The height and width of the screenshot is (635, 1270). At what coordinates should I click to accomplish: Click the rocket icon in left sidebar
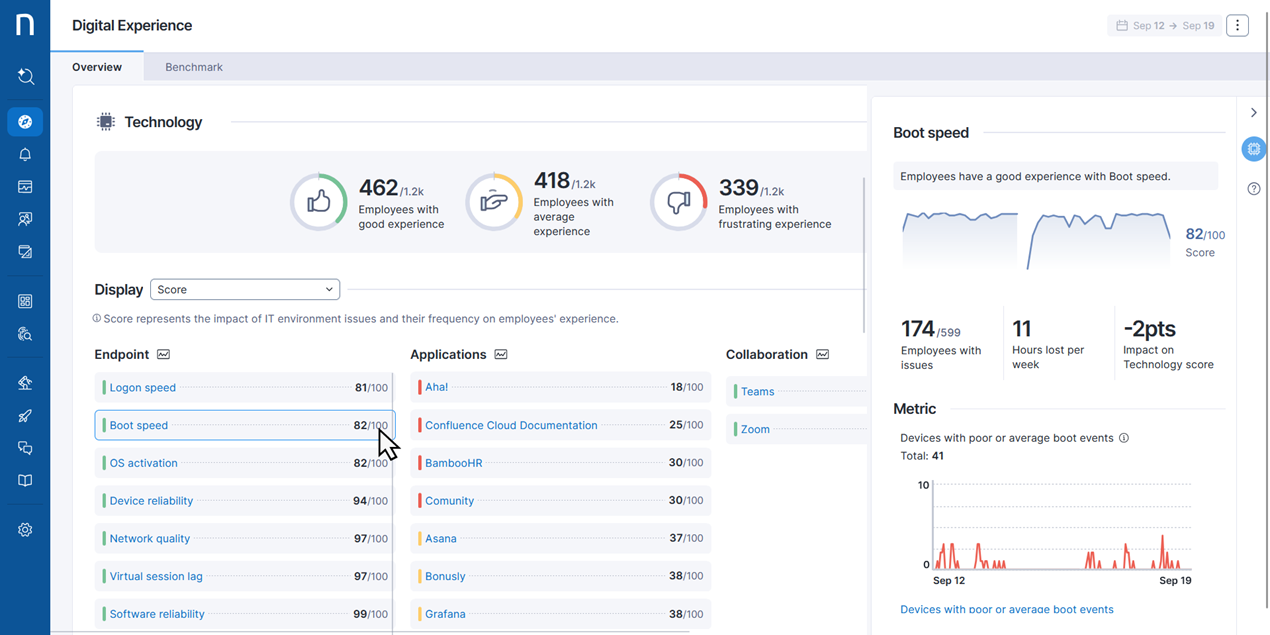[25, 416]
